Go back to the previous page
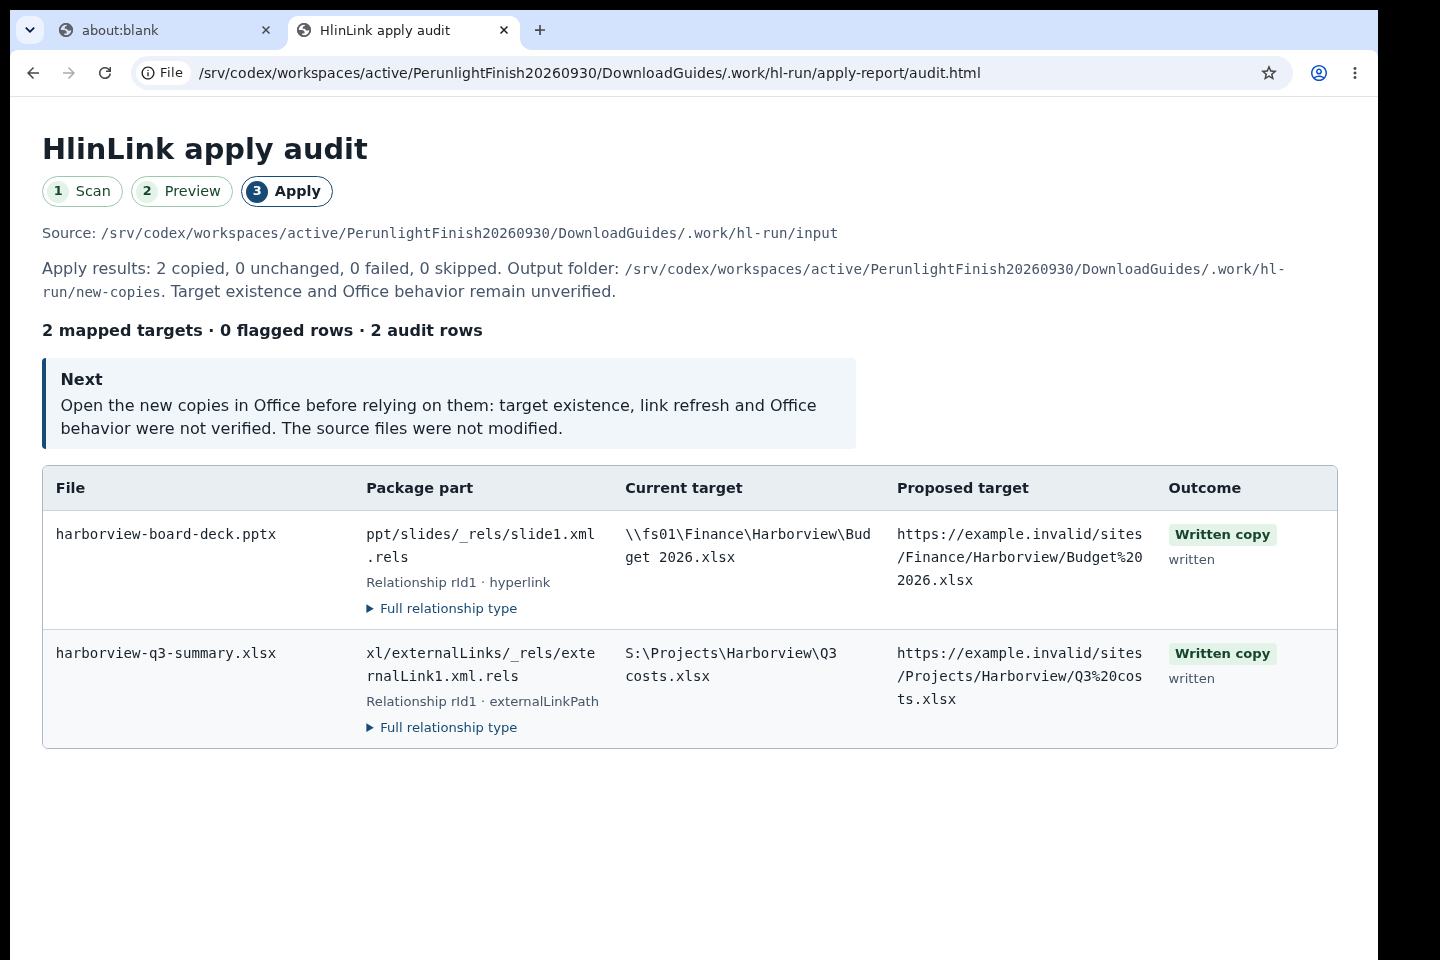This screenshot has width=1440, height=960. [x=33, y=73]
